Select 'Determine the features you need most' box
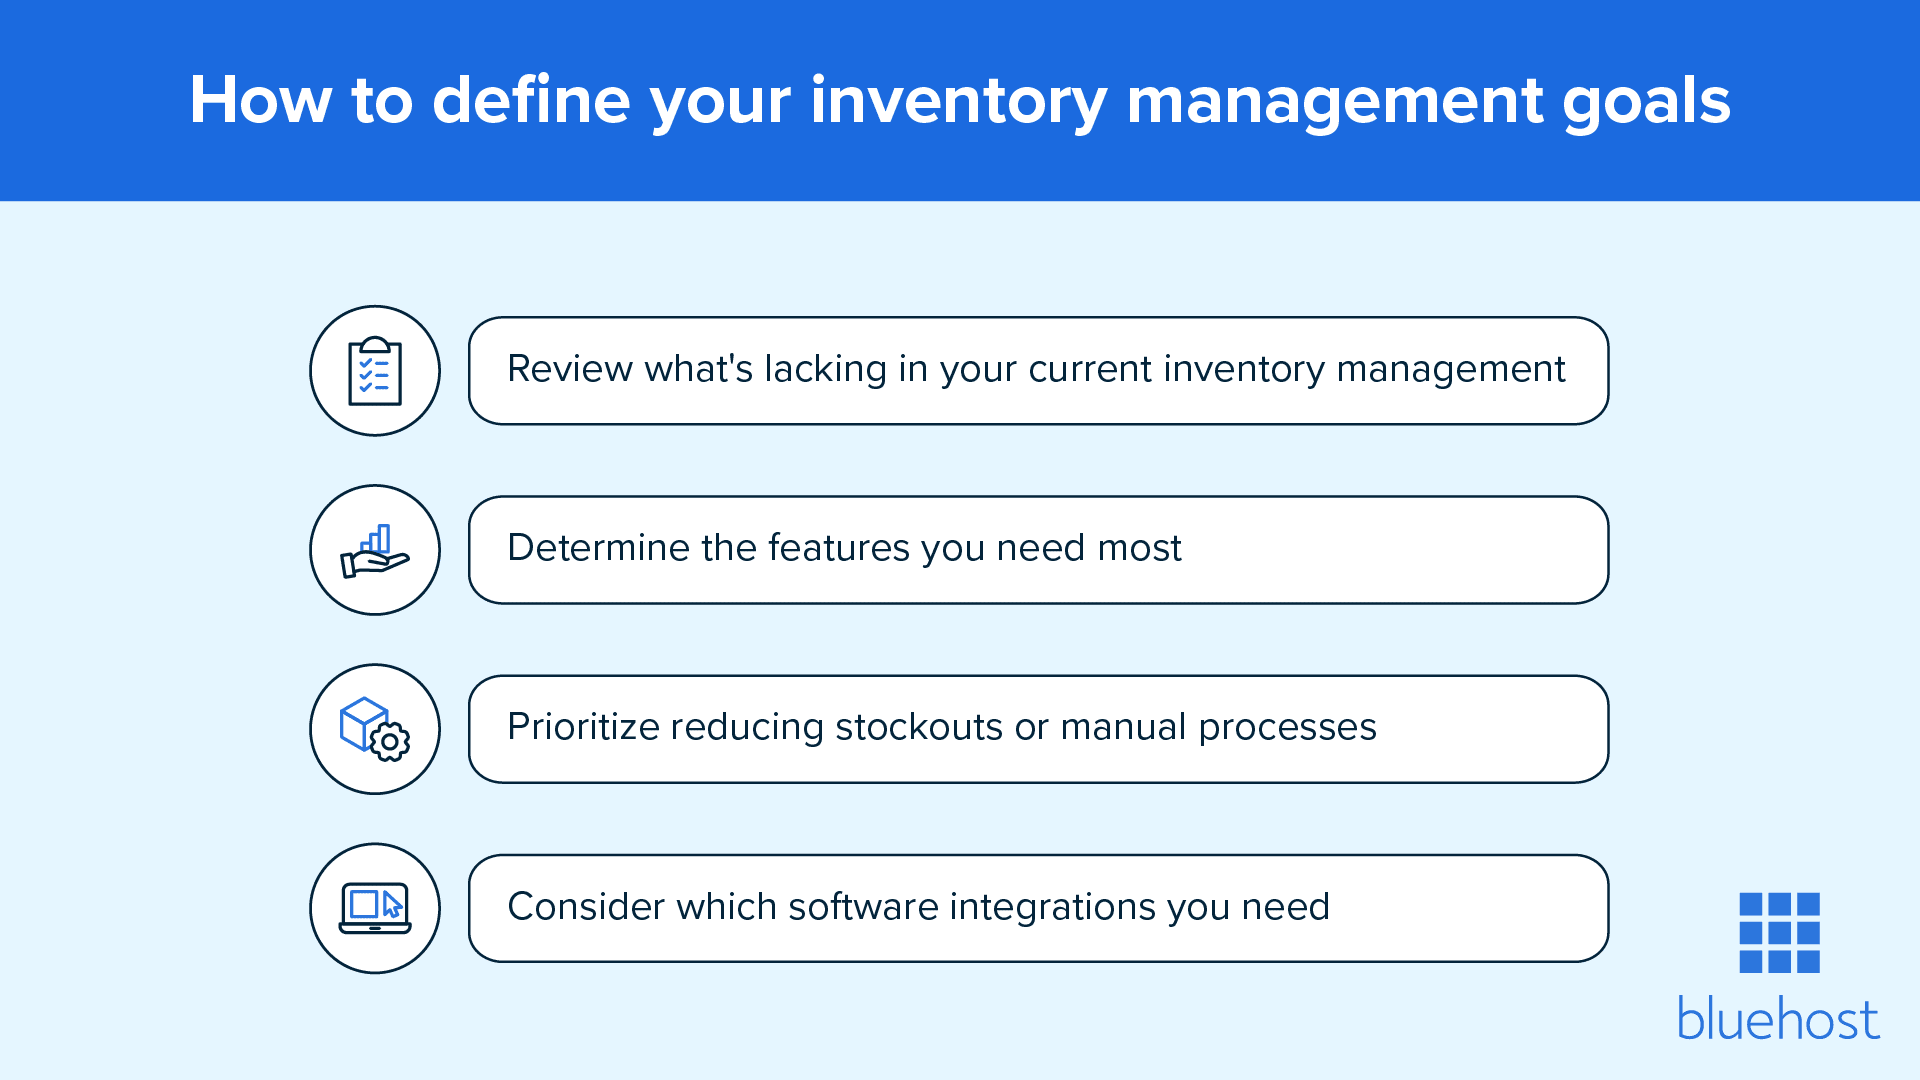The width and height of the screenshot is (1920, 1080). pos(1038,550)
